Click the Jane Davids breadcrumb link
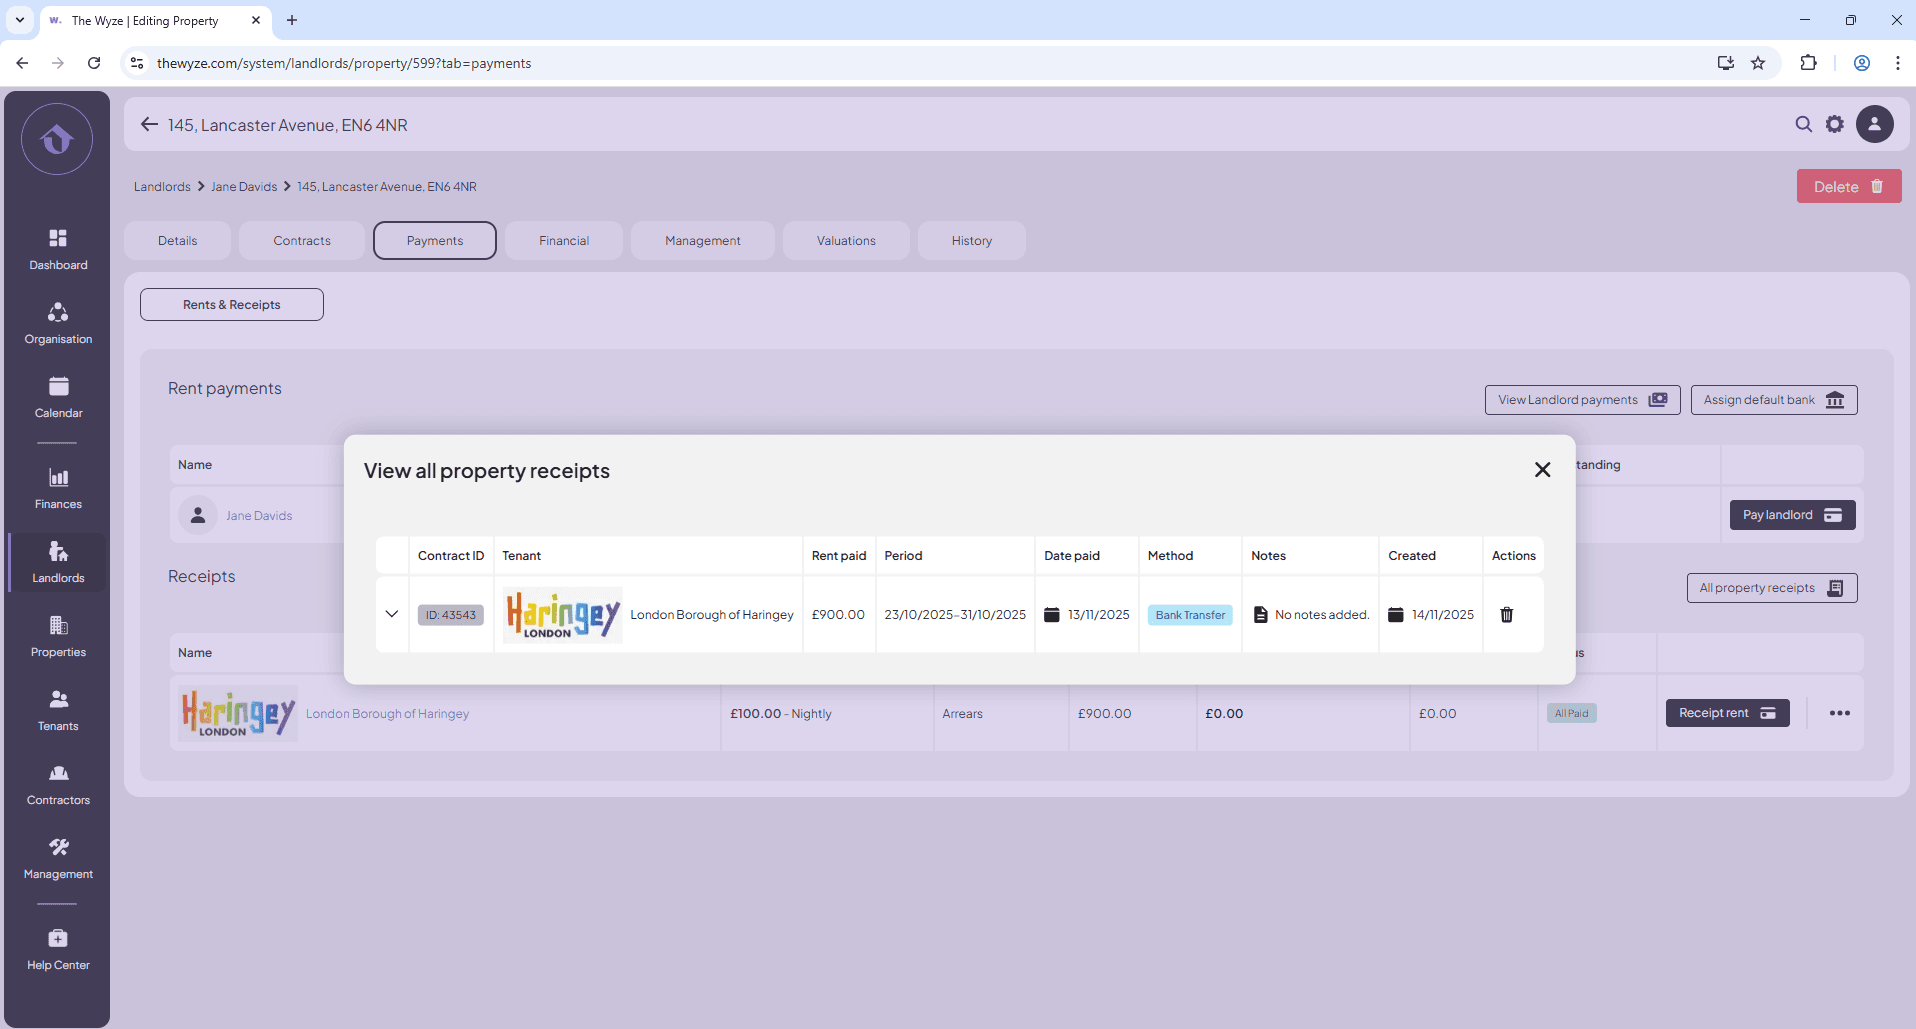The image size is (1916, 1029). click(x=244, y=187)
